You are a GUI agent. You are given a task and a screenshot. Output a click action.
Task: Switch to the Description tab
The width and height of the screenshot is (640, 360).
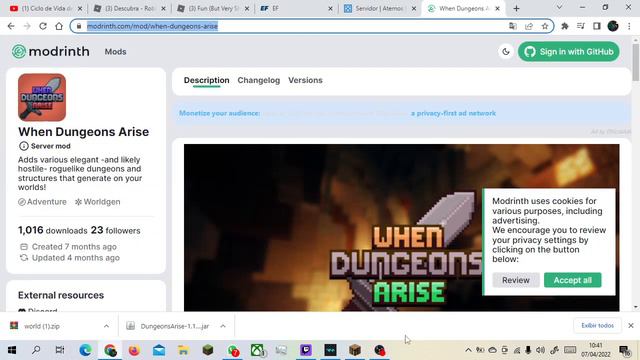pos(207,80)
